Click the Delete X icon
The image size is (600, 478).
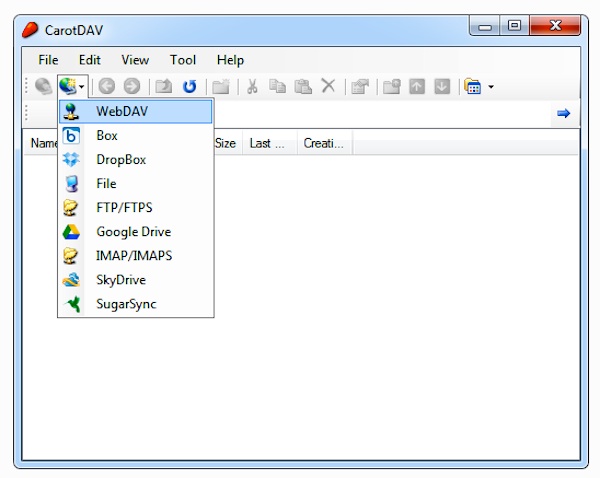328,86
